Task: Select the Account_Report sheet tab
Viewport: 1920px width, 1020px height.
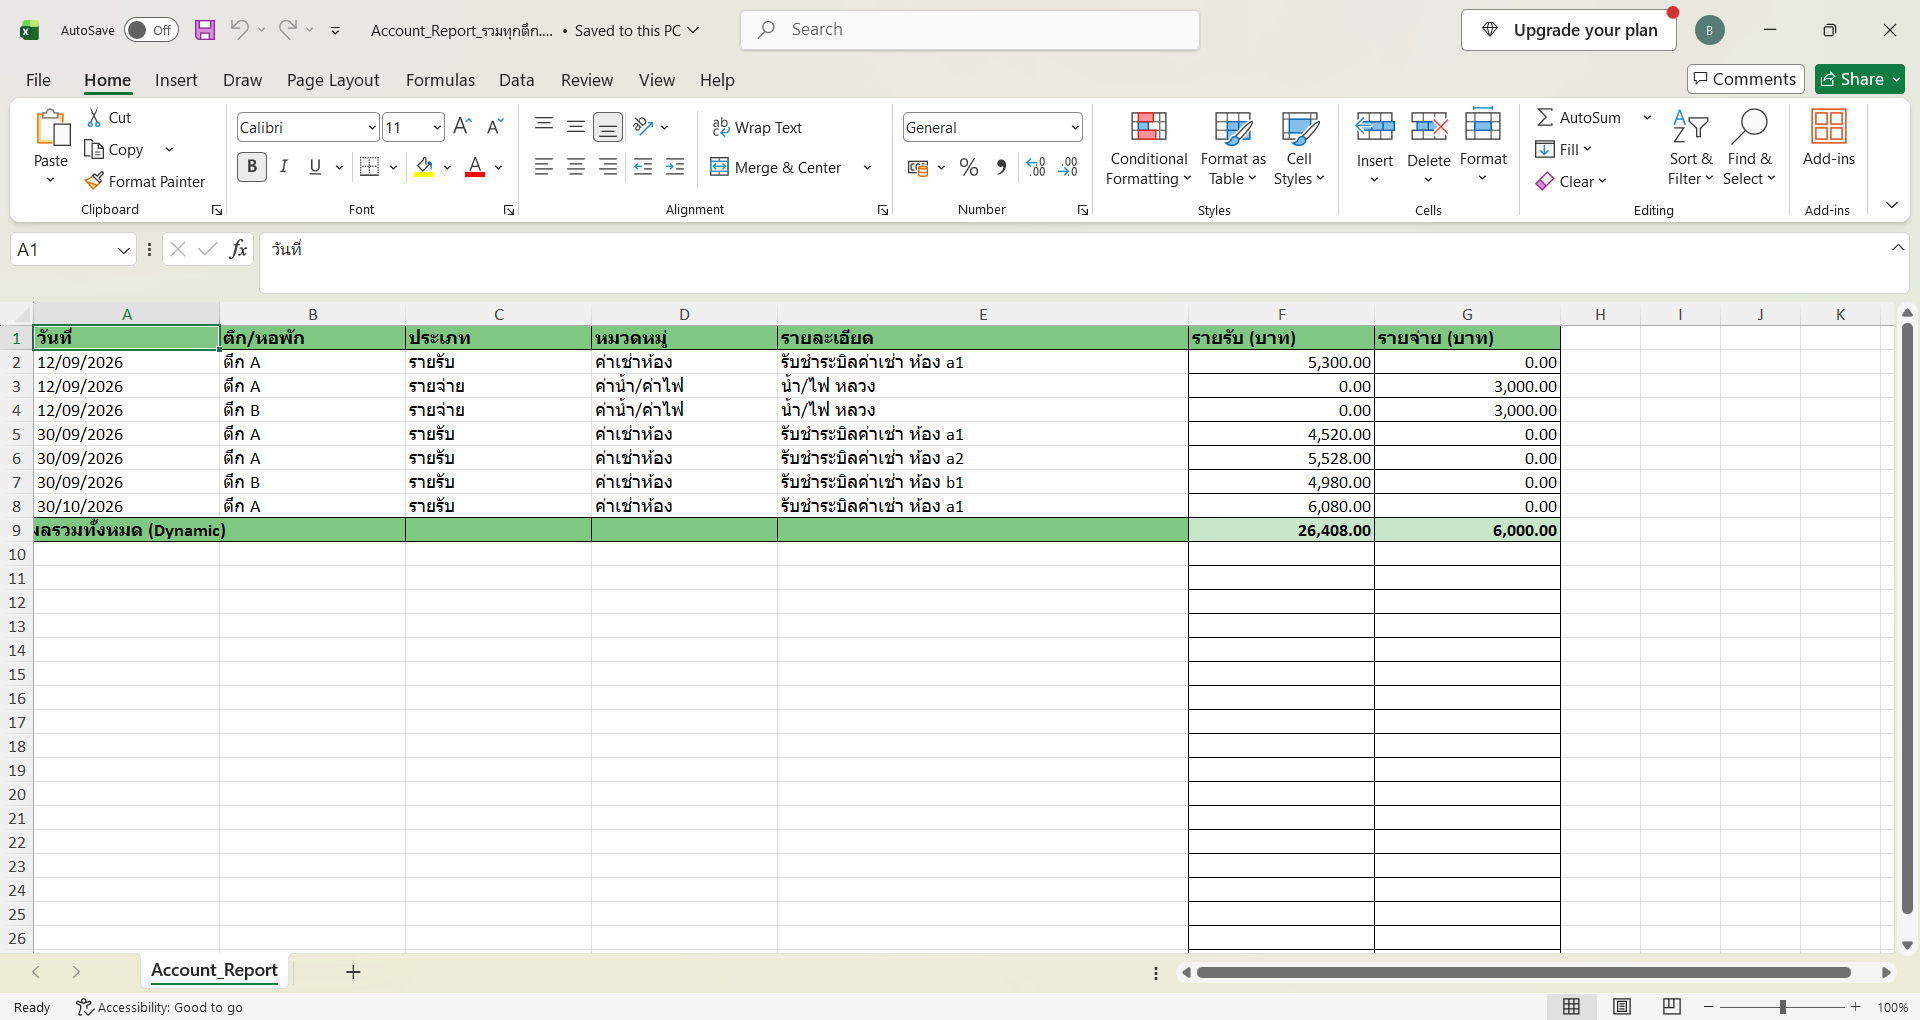Action: 214,970
